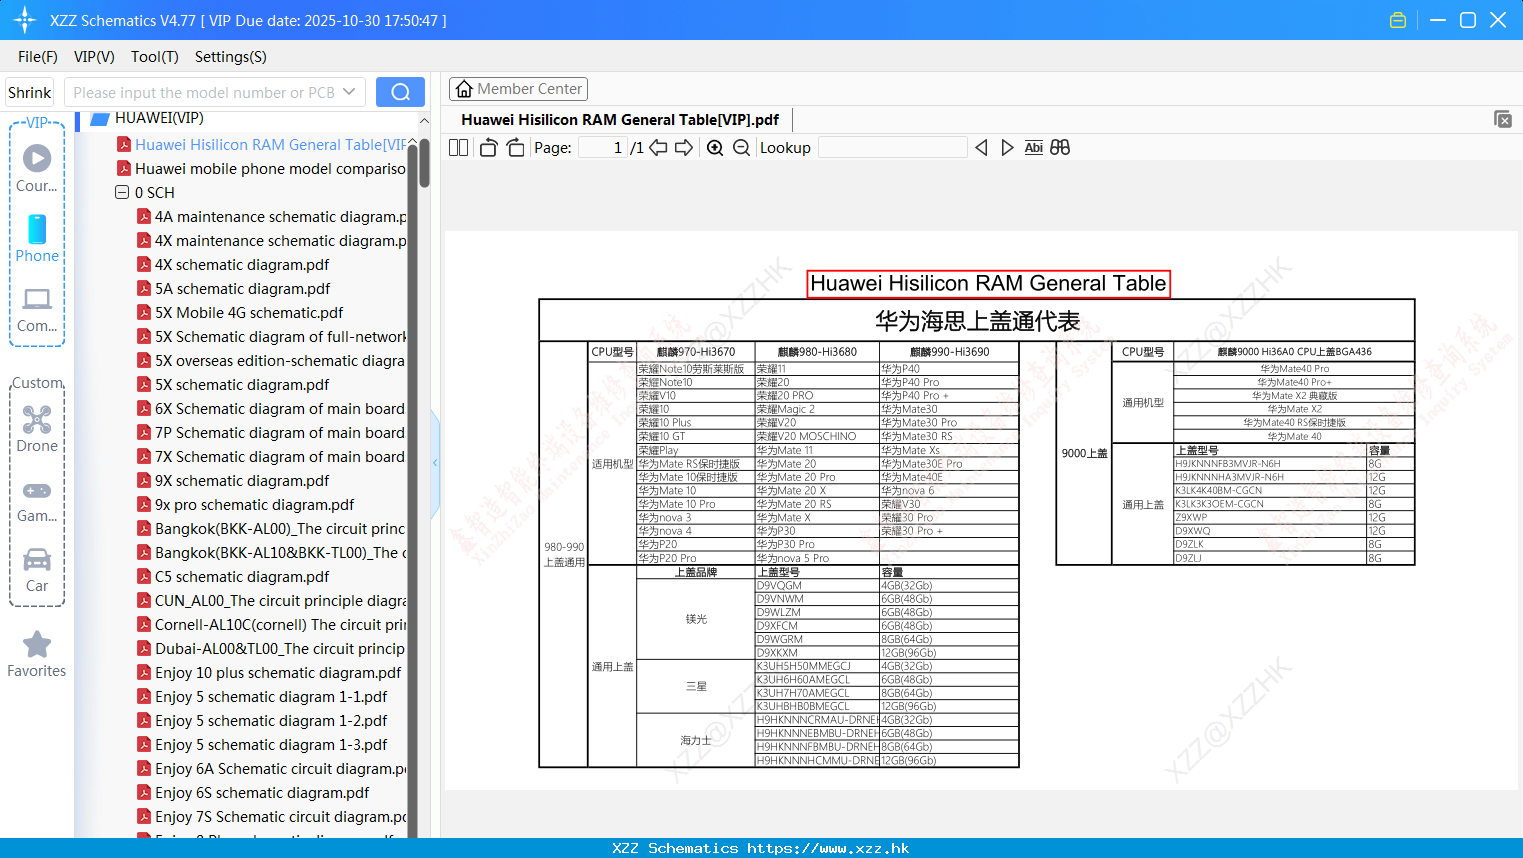Open the Car category in the sidebar

tap(37, 570)
